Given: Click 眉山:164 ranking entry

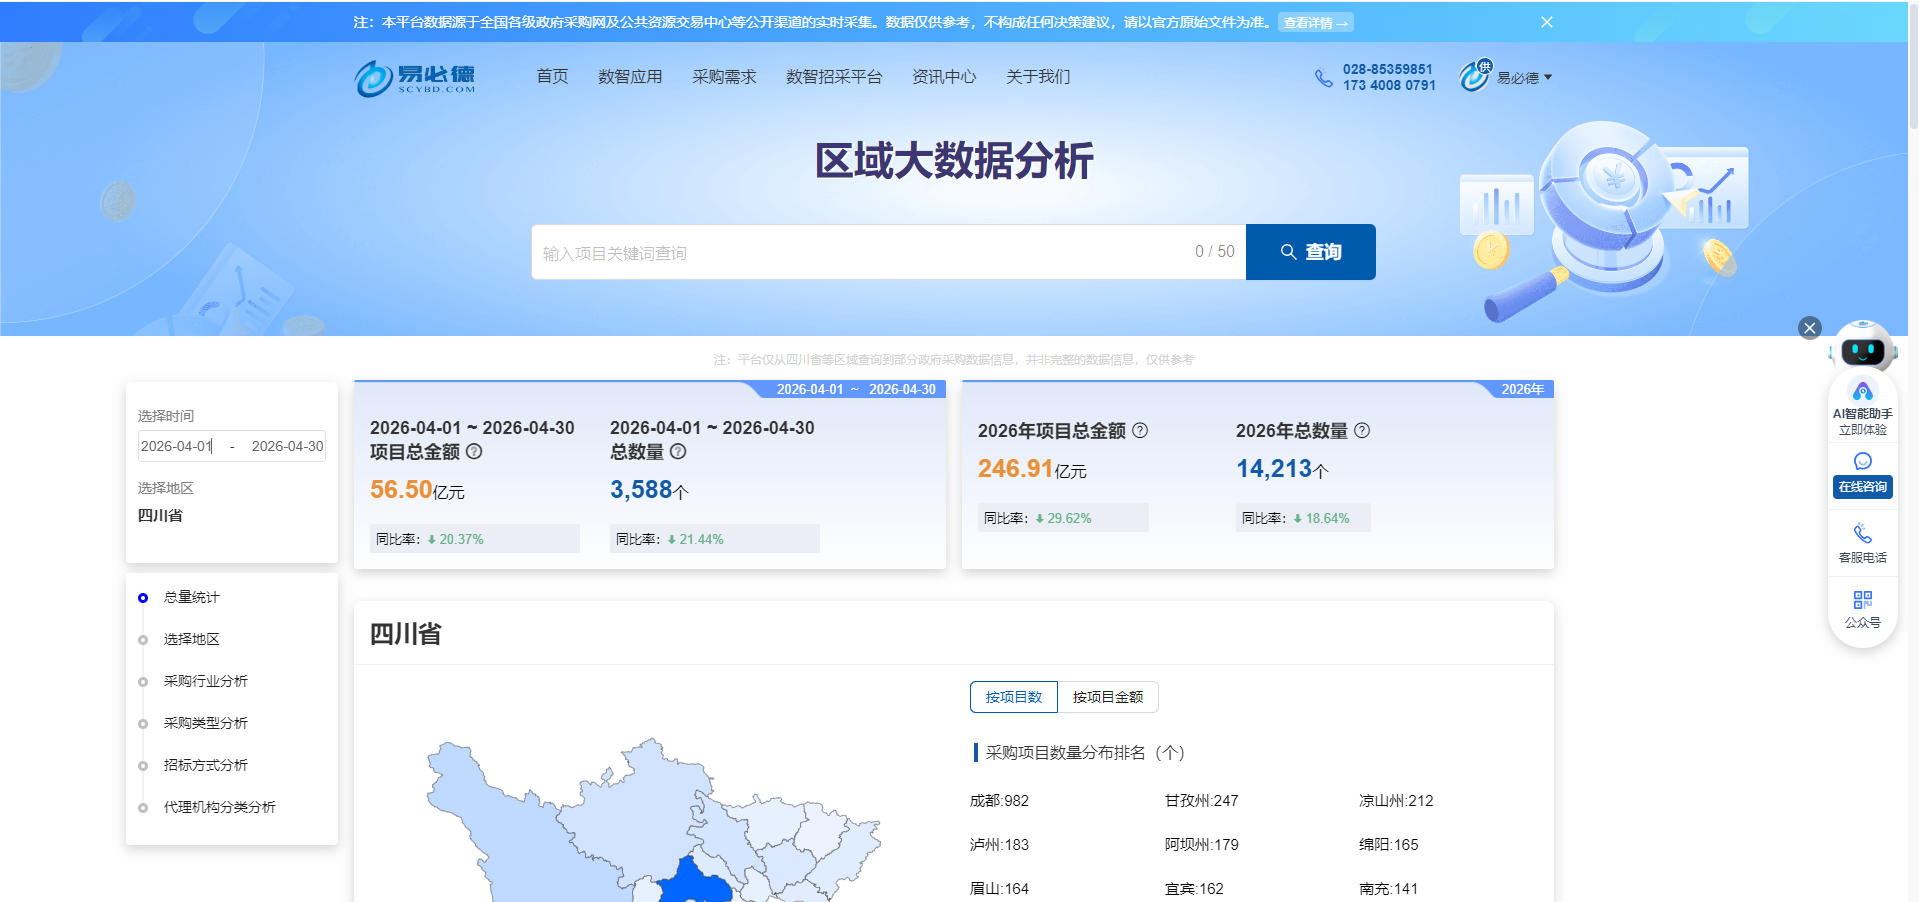Looking at the screenshot, I should [x=999, y=889].
